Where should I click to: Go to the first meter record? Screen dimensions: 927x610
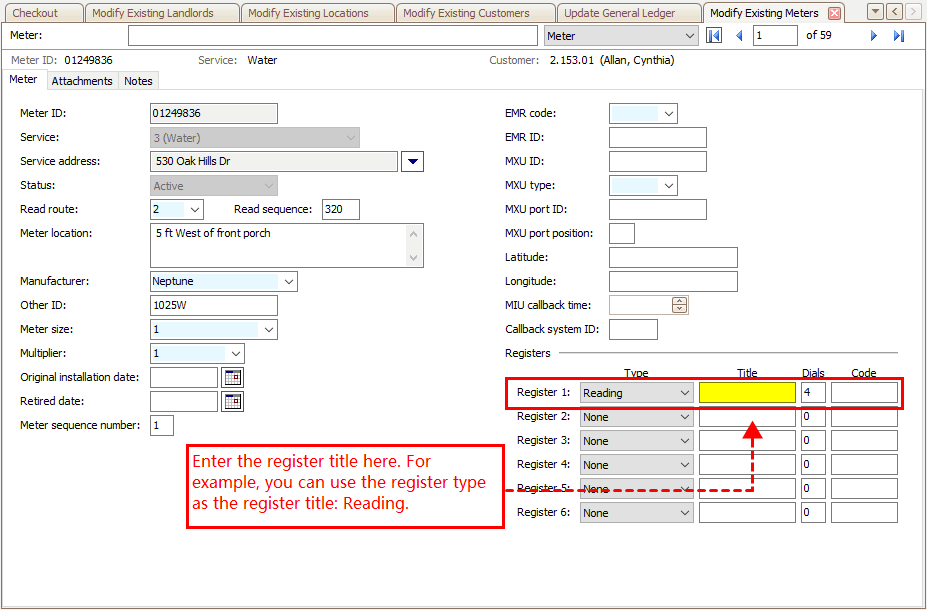pos(714,36)
